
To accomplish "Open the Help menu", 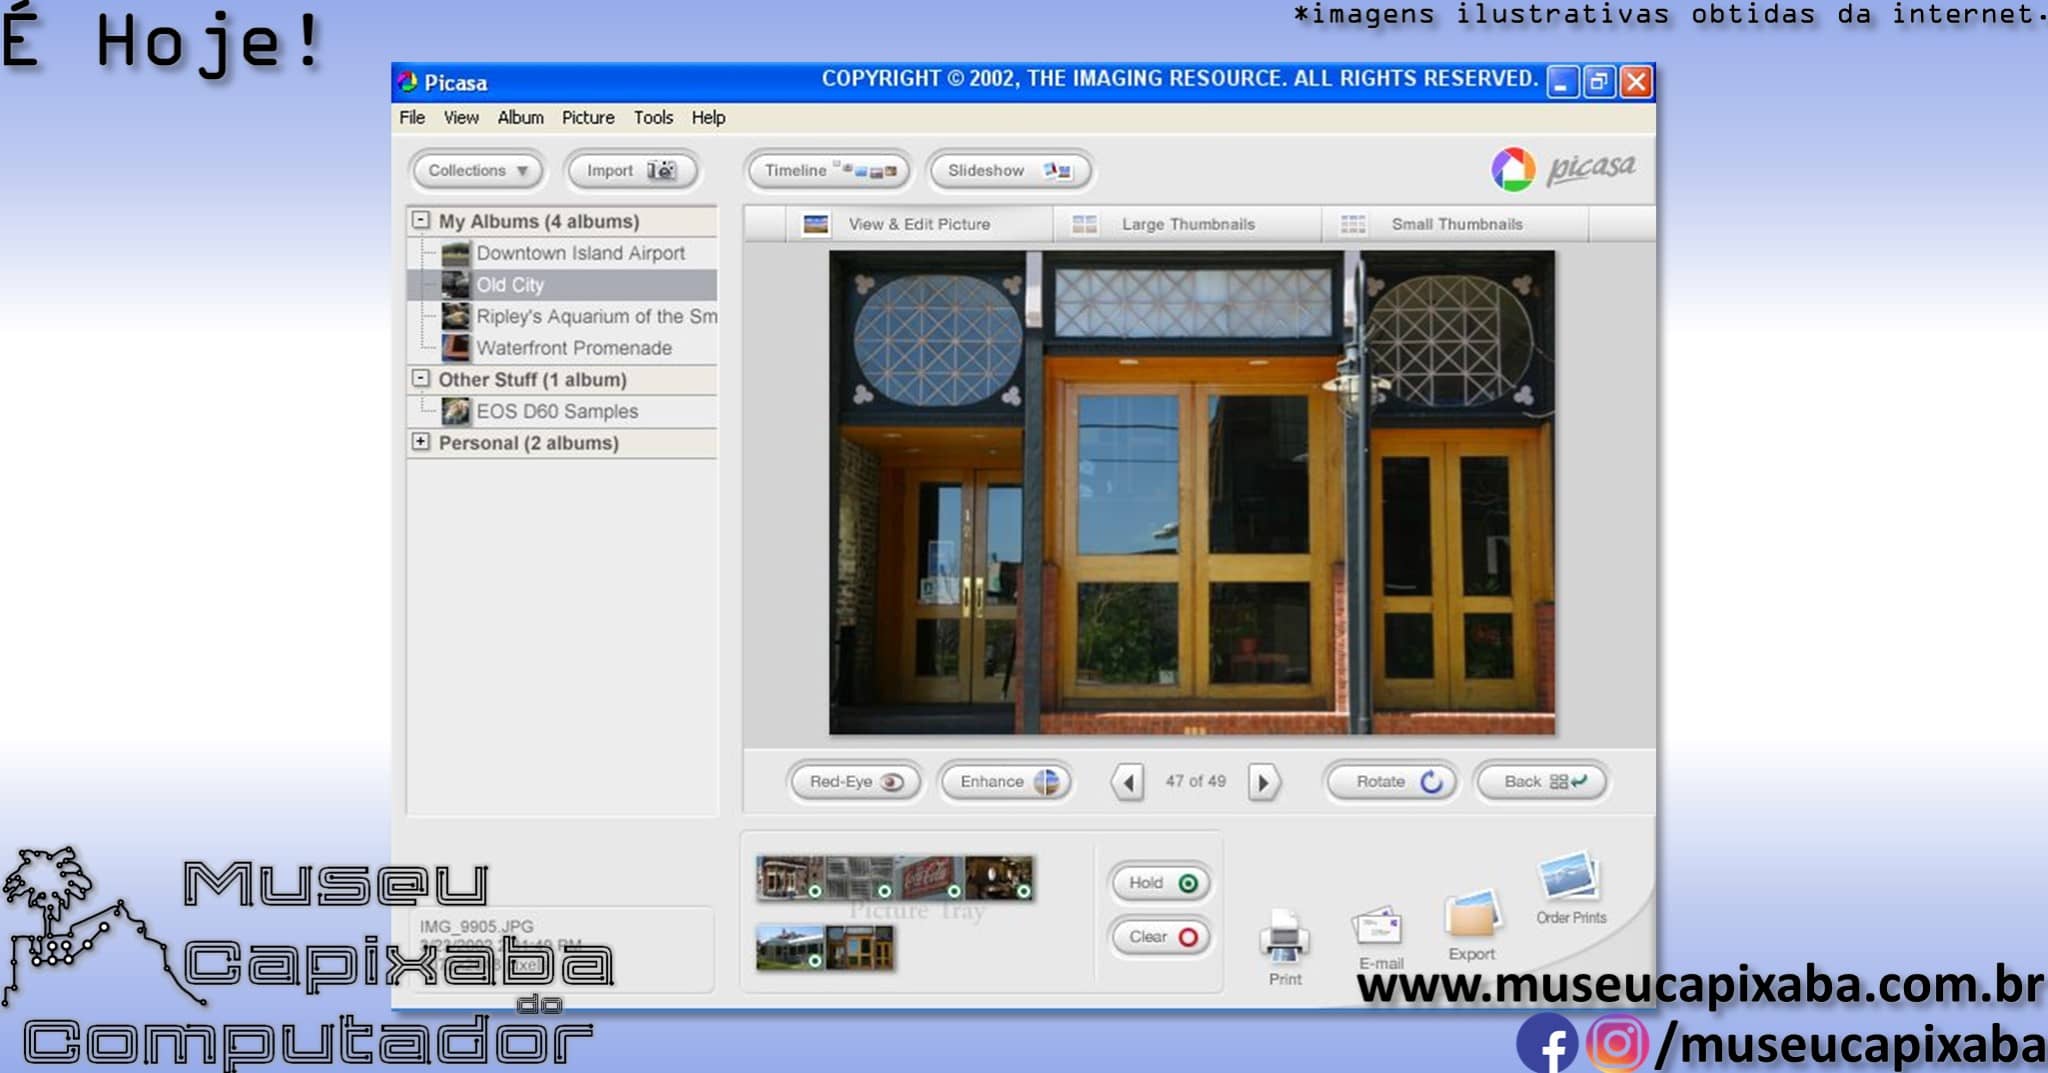I will coord(709,117).
